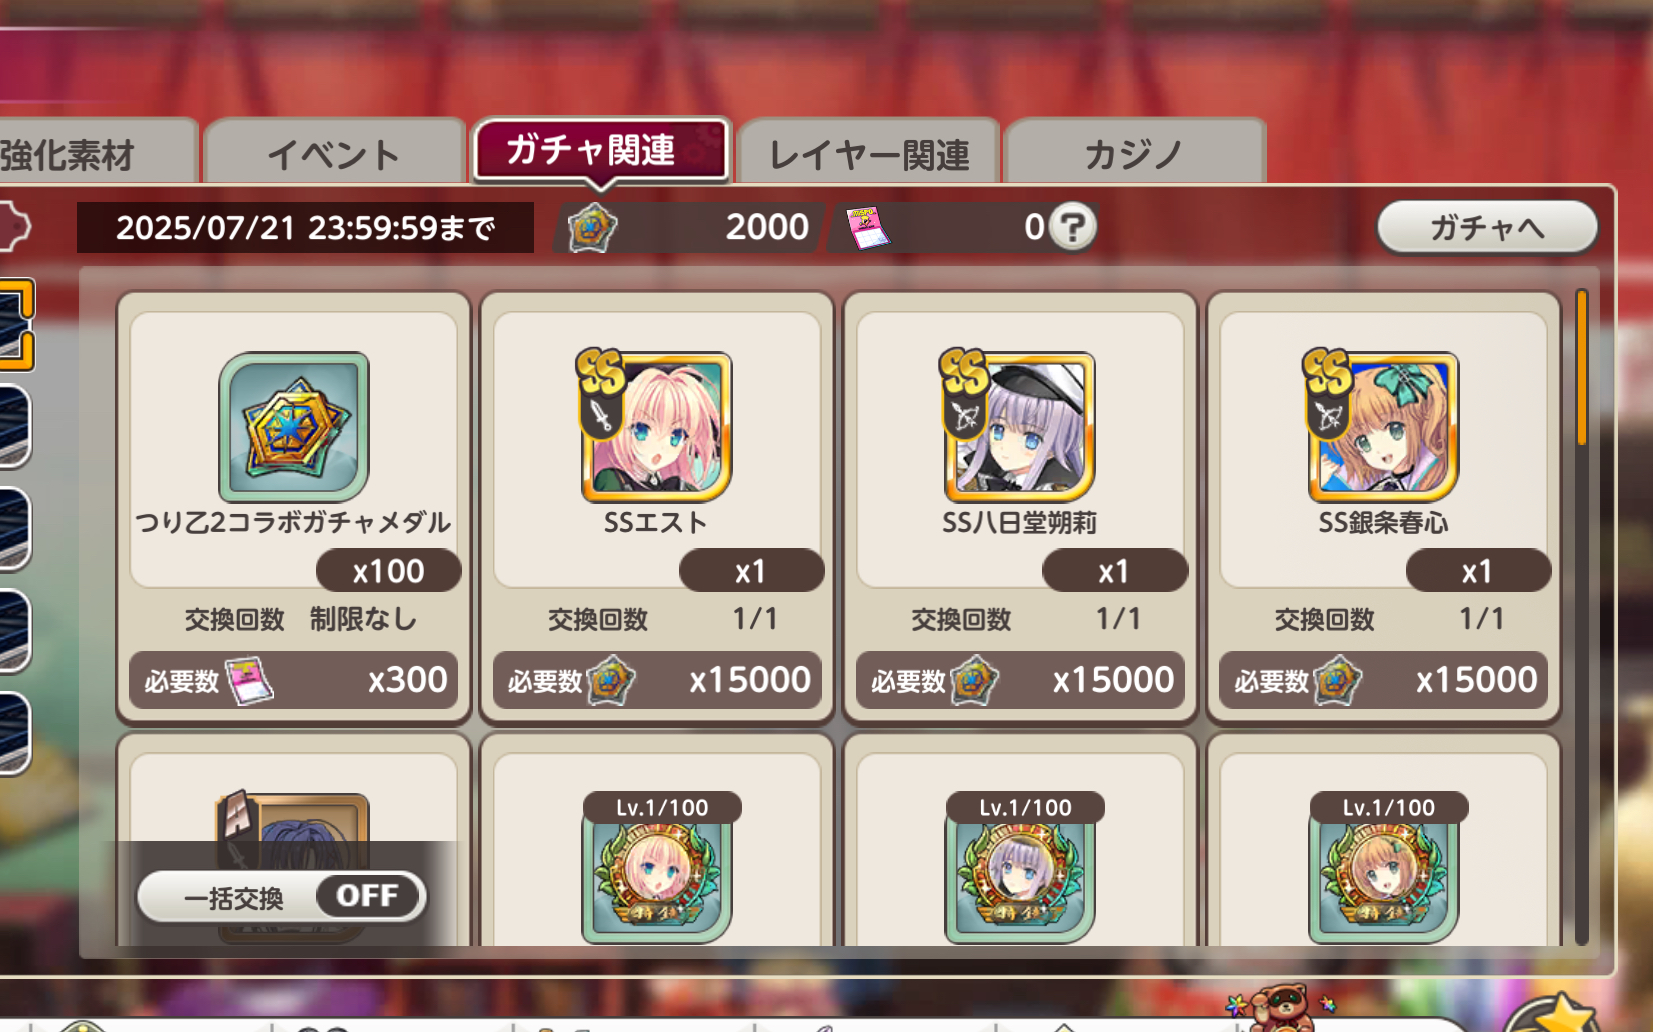Click the pink ticket currency icon showing 0
This screenshot has width=1653, height=1032.
point(866,228)
